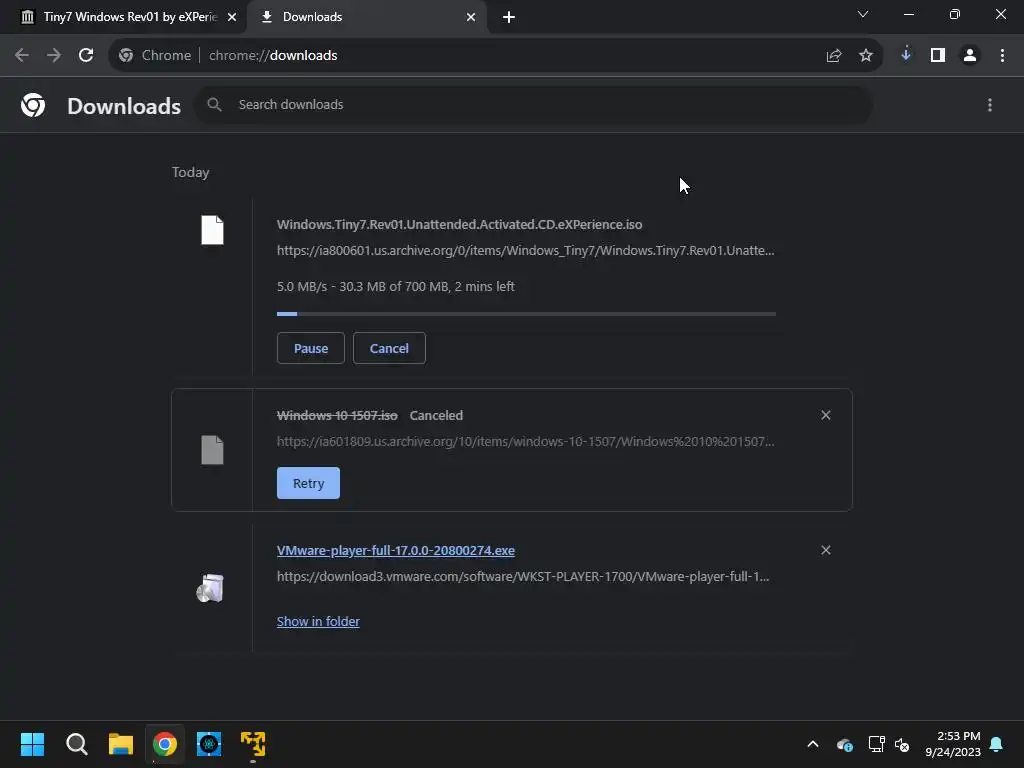This screenshot has height=768, width=1024.
Task: Open the yellow arrows app on taskbar
Action: 253,744
